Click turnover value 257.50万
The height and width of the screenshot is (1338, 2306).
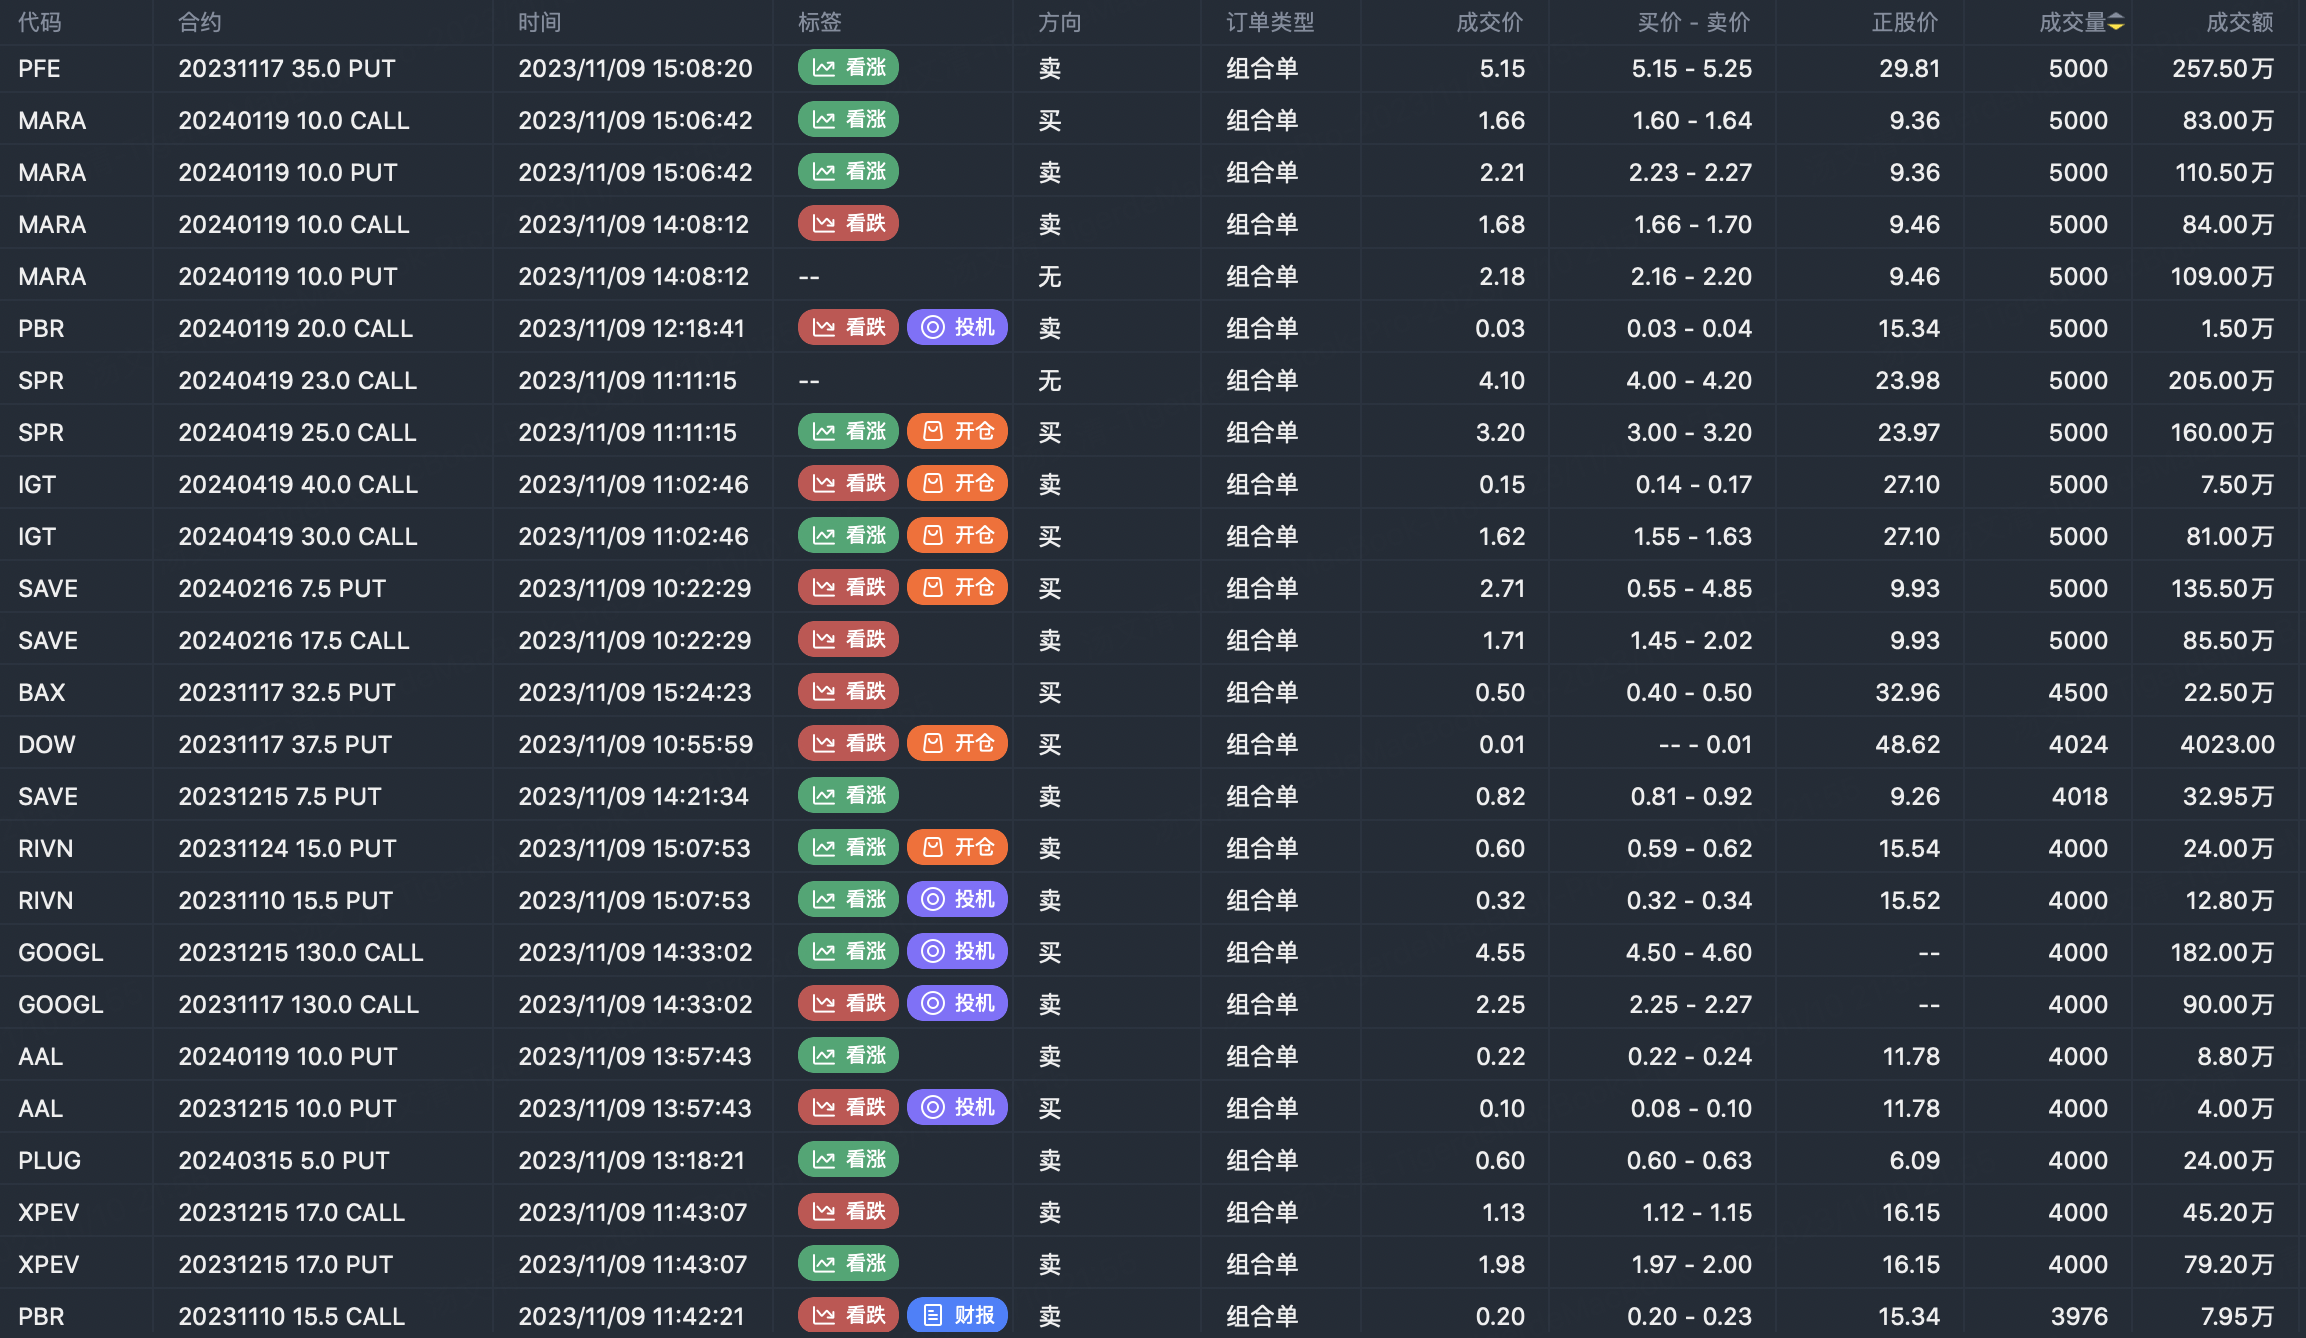(x=2223, y=68)
